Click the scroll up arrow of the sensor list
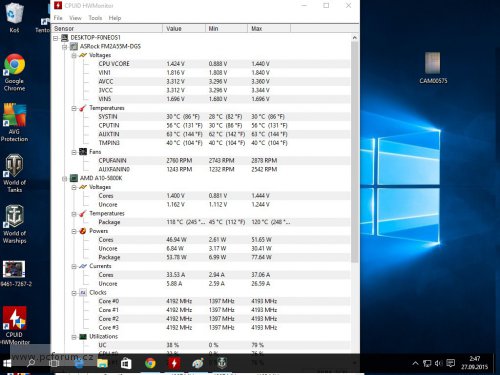Viewport: 500px width, 375px height. (355, 38)
